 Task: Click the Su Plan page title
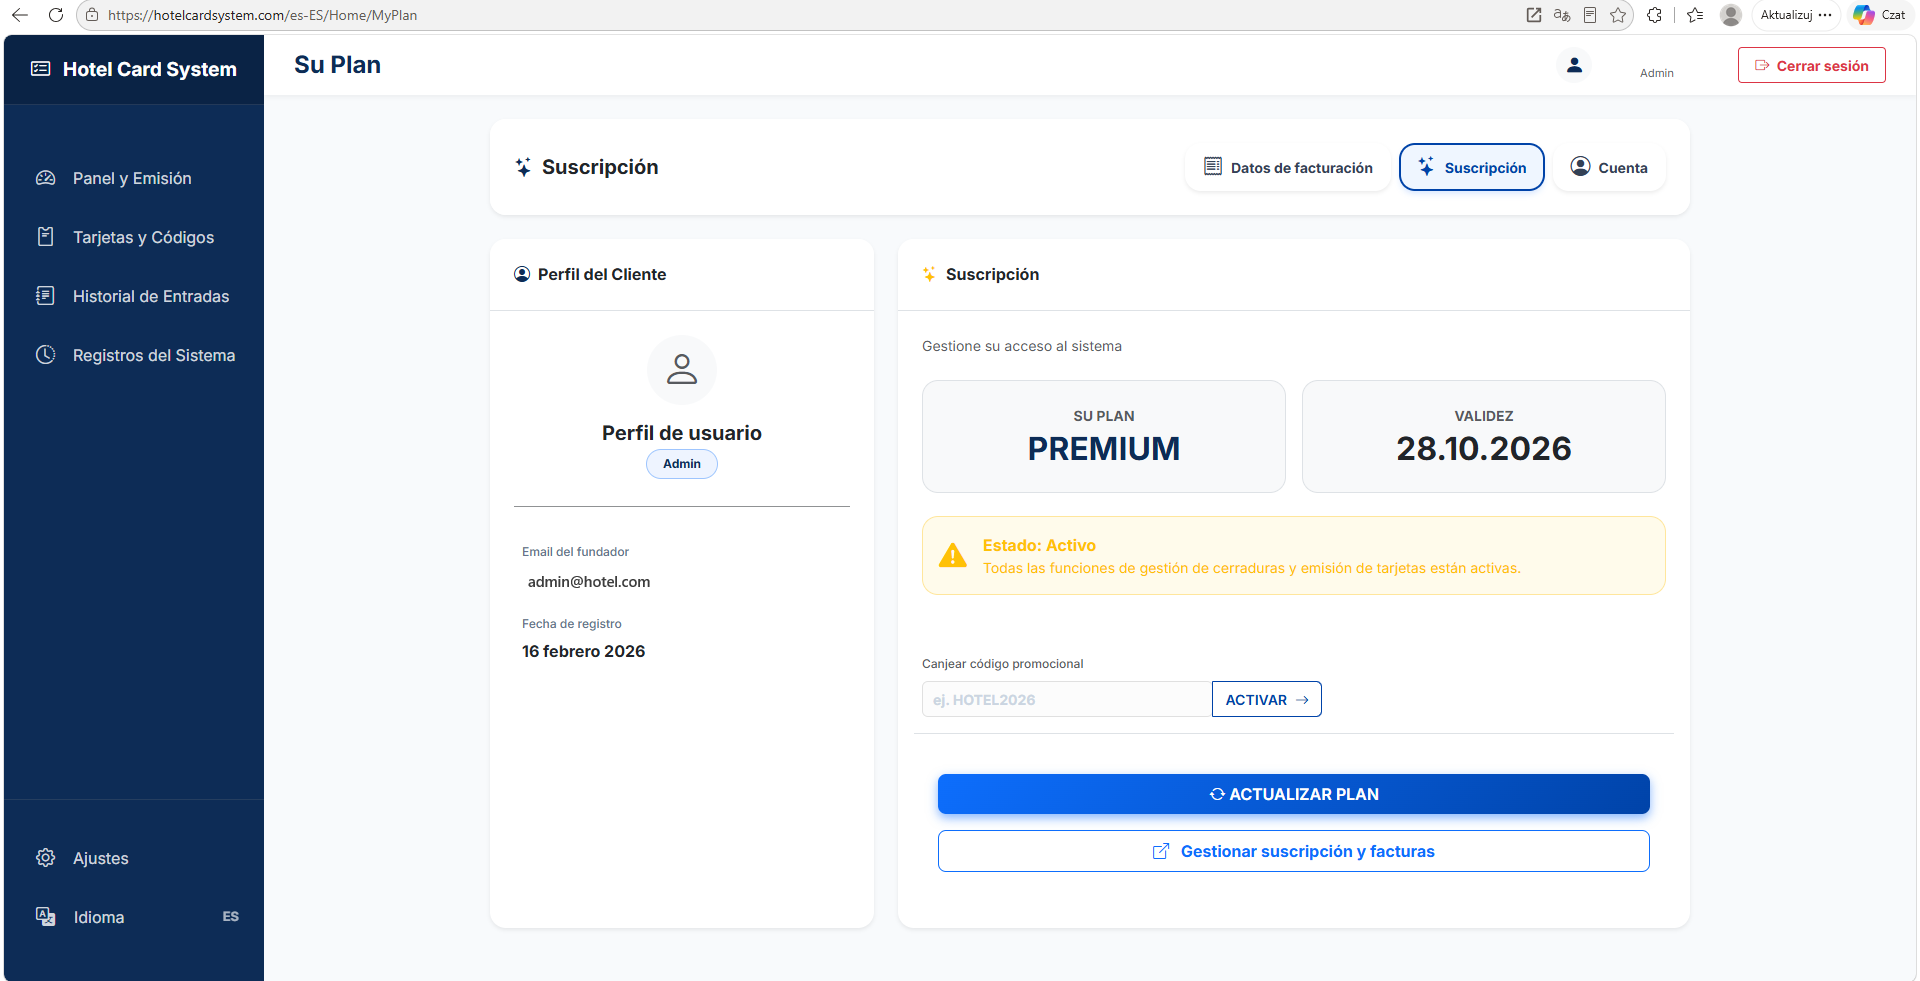[338, 65]
